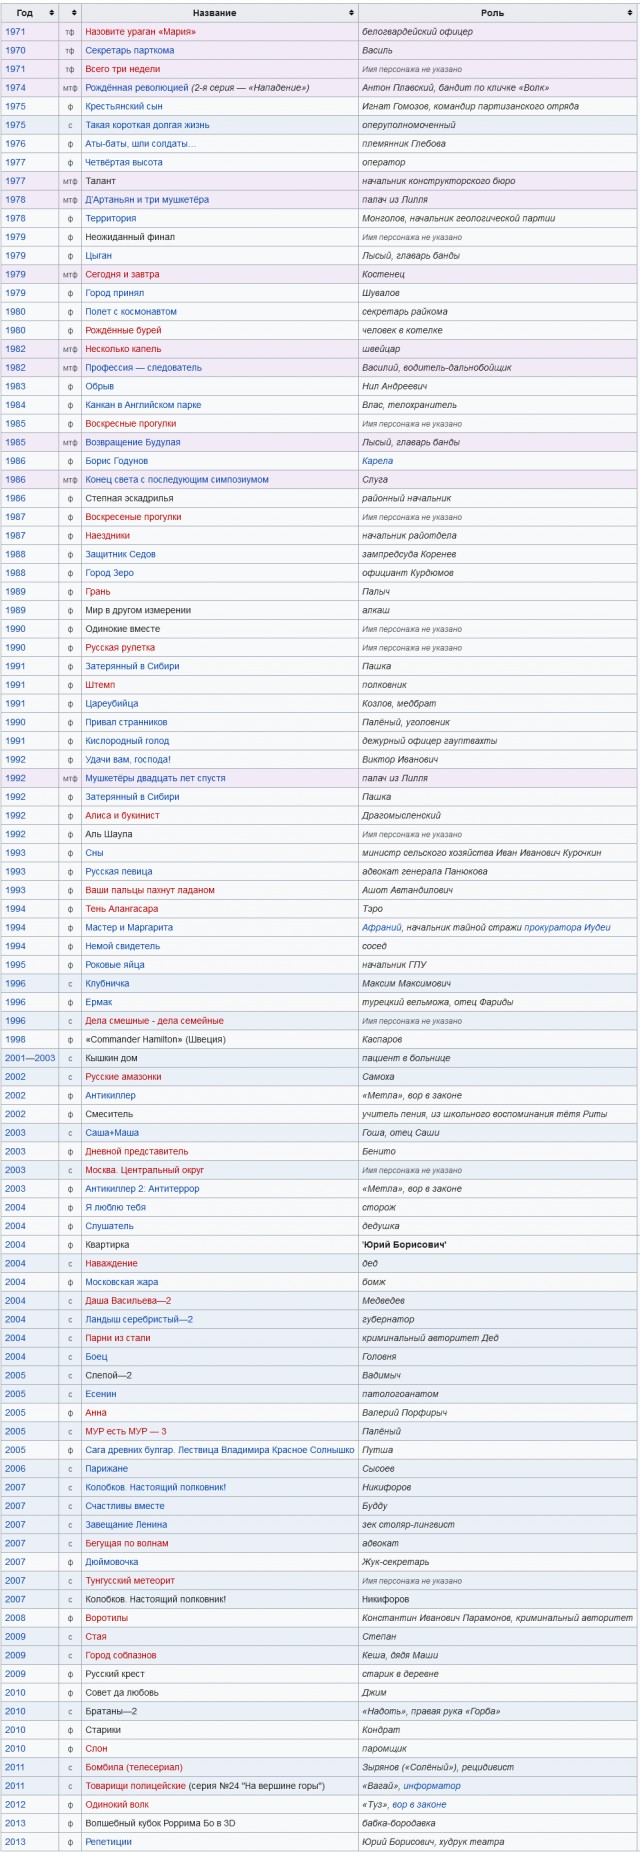The width and height of the screenshot is (640, 1852).
Task: Open the «Парни из стали» link
Action: pos(118,1338)
